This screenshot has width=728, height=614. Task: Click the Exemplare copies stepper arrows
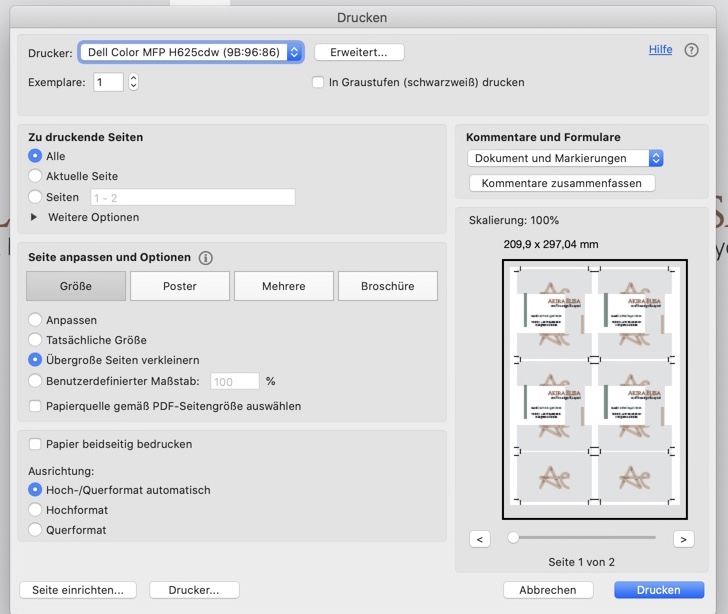pyautogui.click(x=134, y=82)
